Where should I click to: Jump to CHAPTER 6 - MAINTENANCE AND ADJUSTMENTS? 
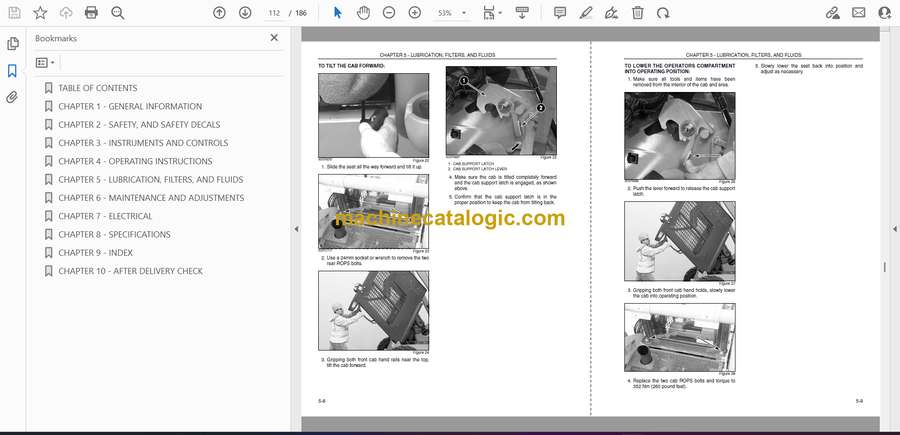click(151, 197)
